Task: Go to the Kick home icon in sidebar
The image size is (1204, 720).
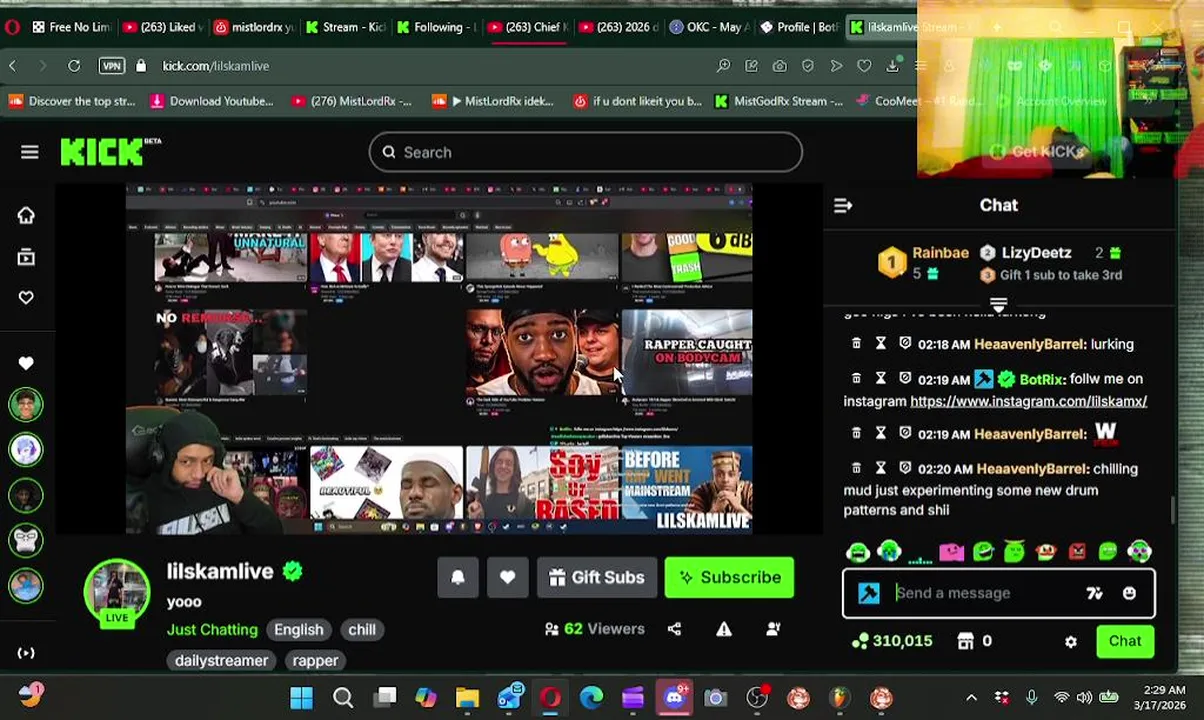Action: [26, 215]
